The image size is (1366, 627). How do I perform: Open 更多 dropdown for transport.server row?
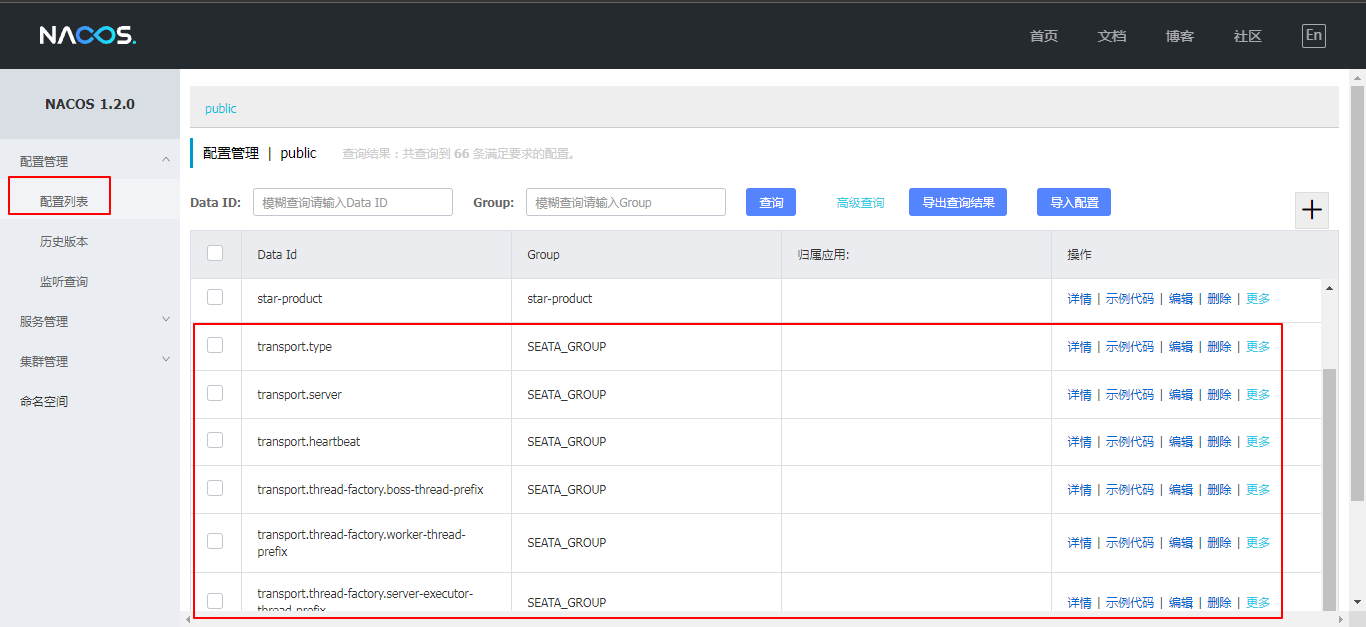(1258, 395)
